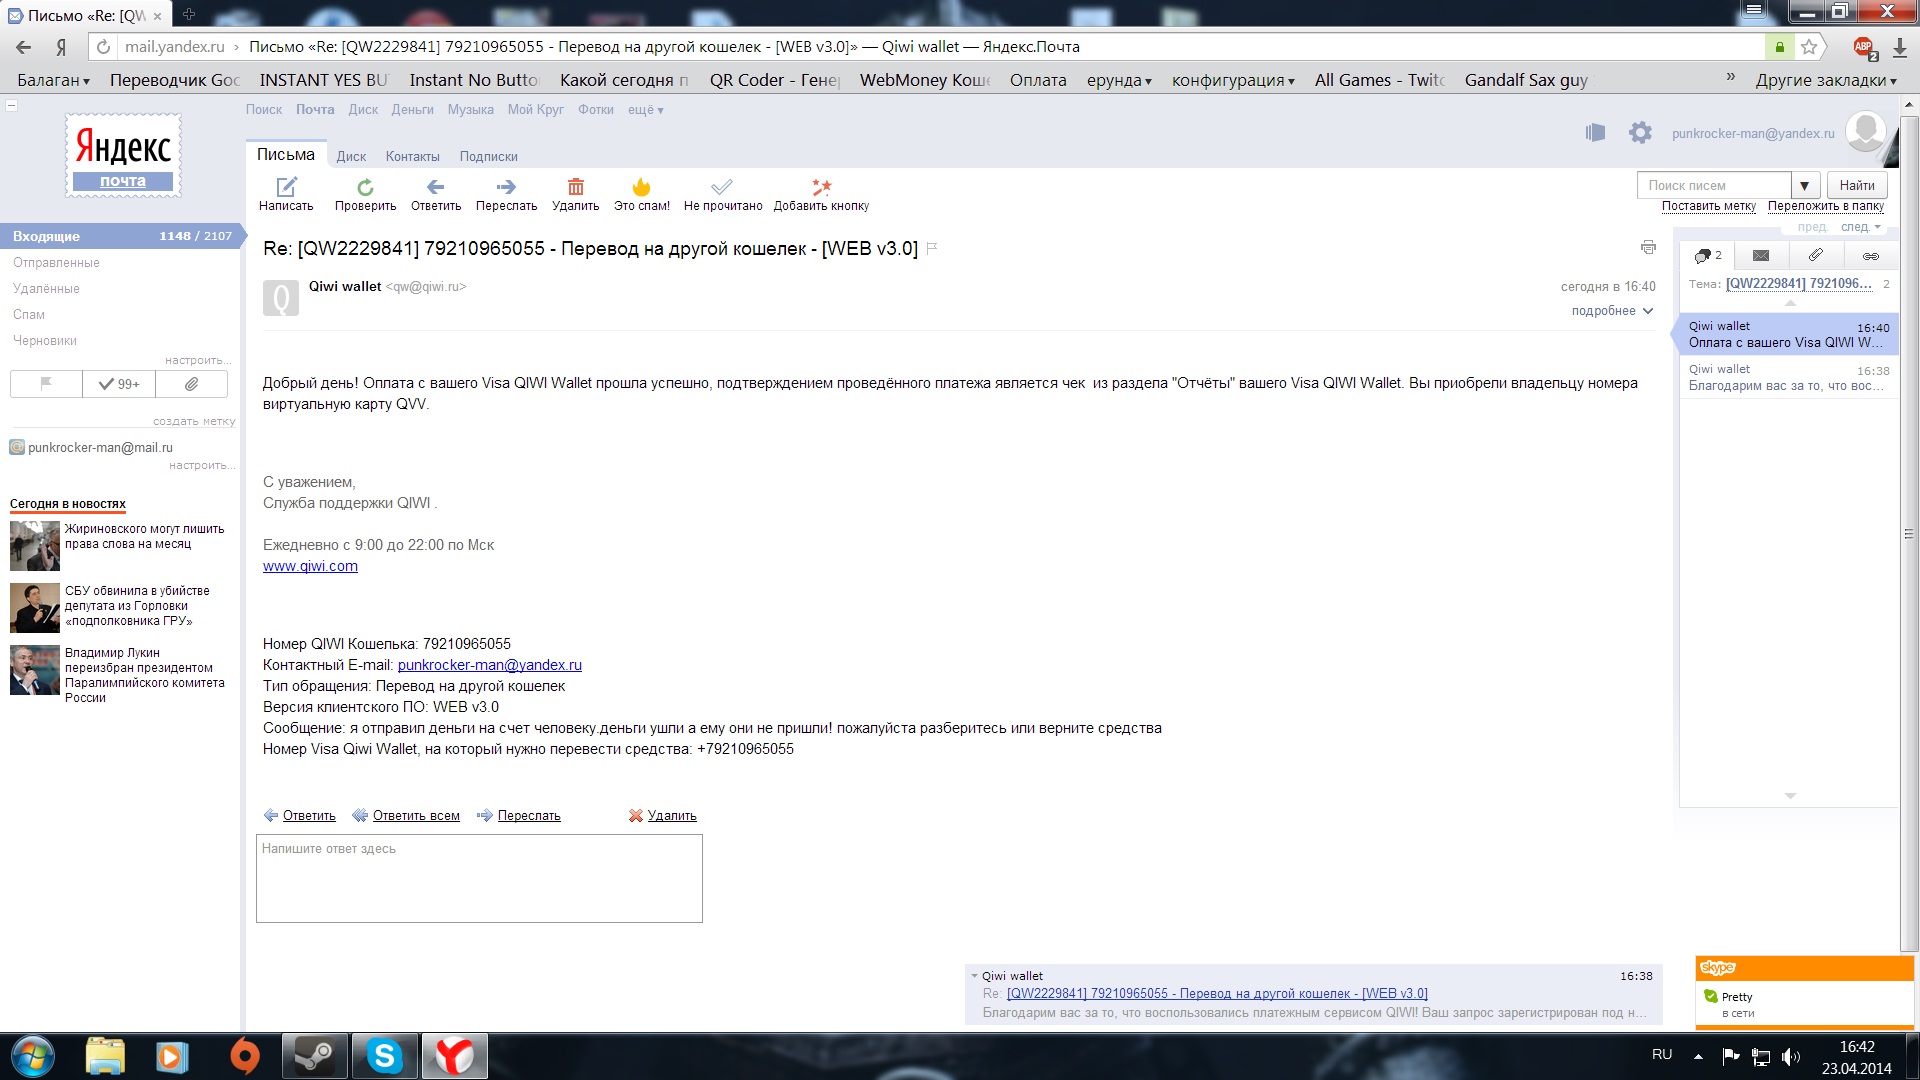1920x1080 pixels.
Task: Mark message with Это спам! icon
Action: pyautogui.click(x=641, y=187)
